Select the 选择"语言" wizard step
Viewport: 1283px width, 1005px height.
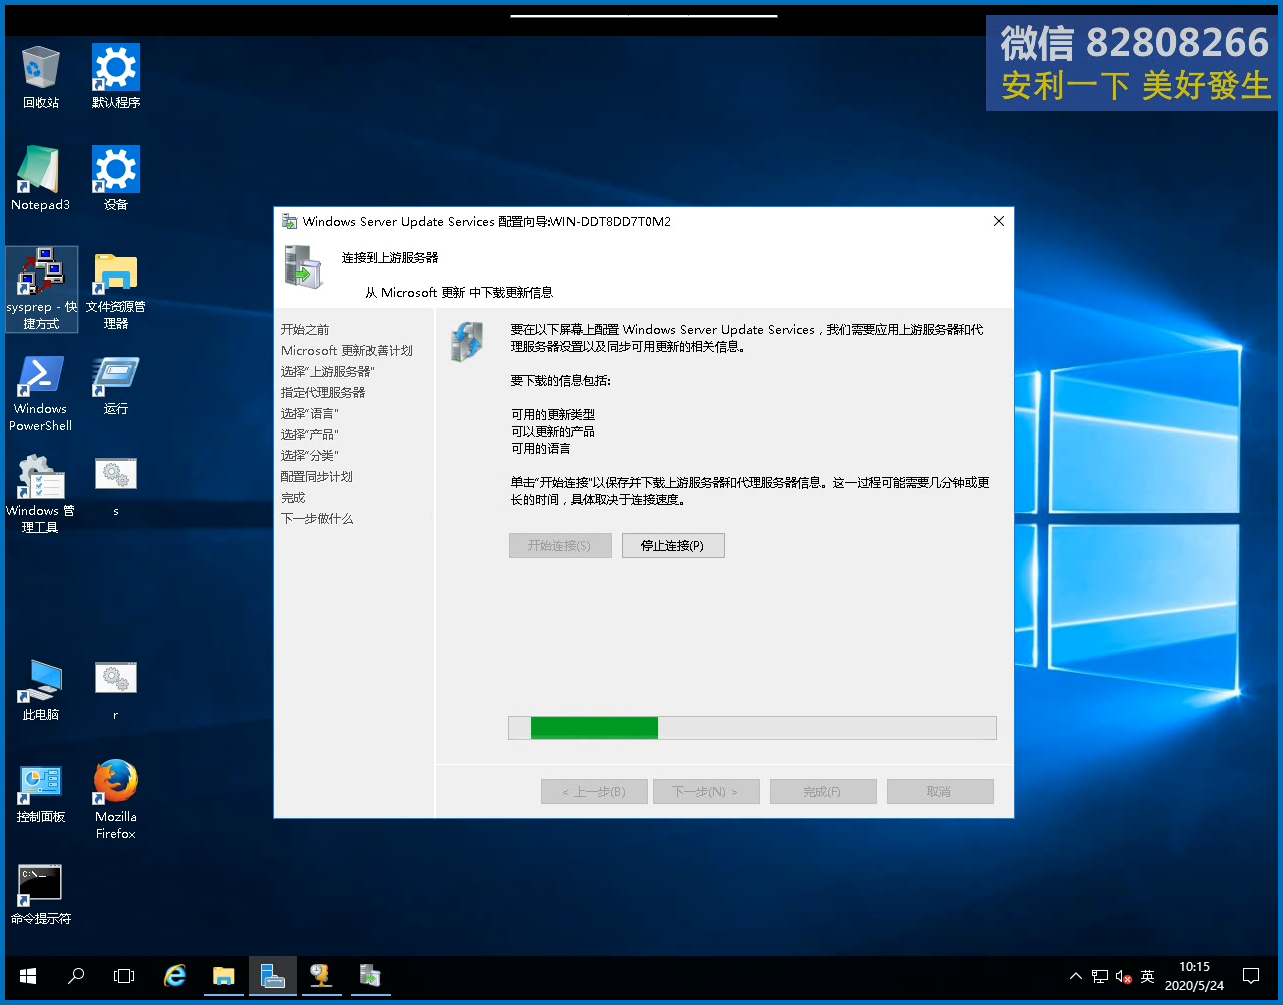point(310,413)
